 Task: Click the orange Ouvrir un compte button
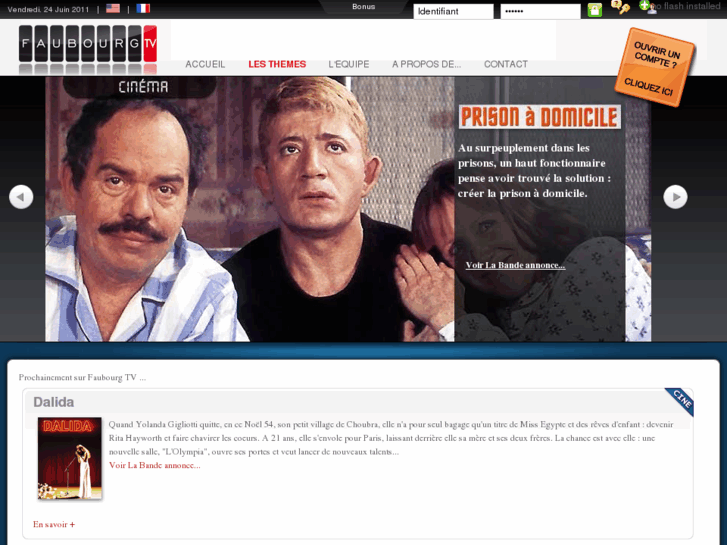[x=655, y=67]
